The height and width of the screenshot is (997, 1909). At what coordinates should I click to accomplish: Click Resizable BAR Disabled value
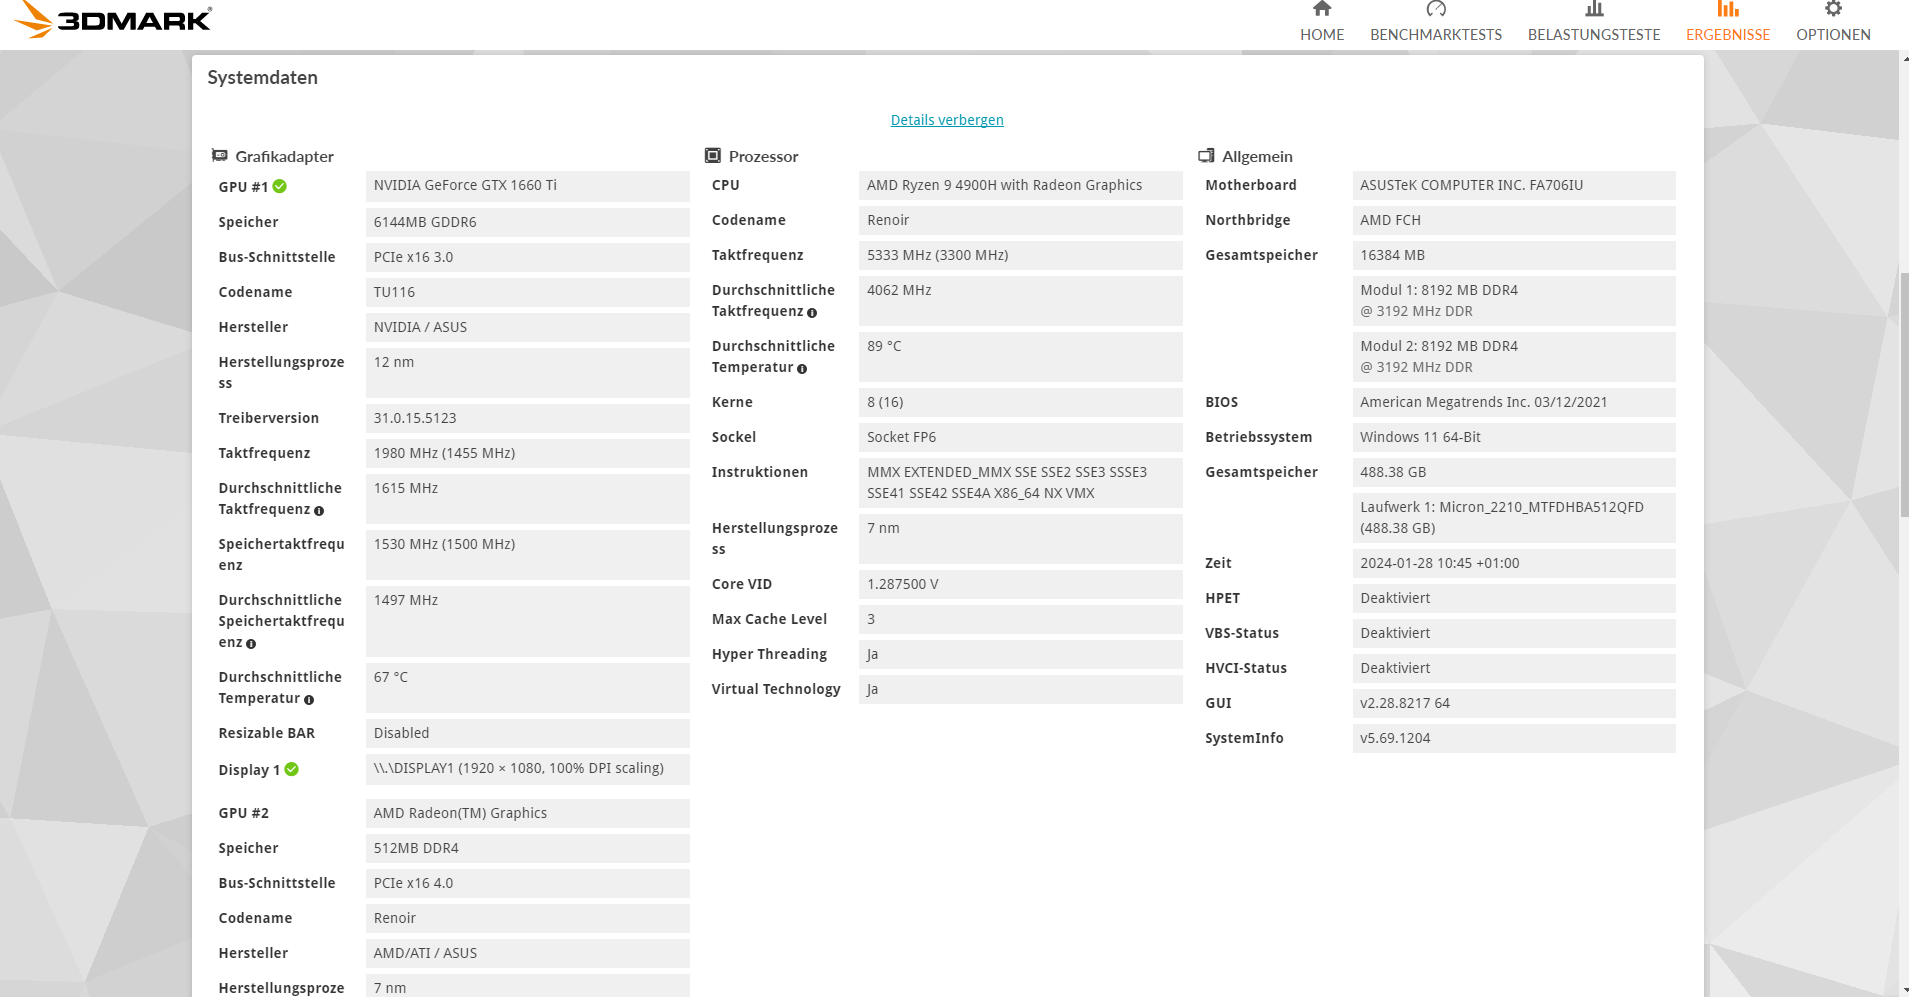(527, 733)
